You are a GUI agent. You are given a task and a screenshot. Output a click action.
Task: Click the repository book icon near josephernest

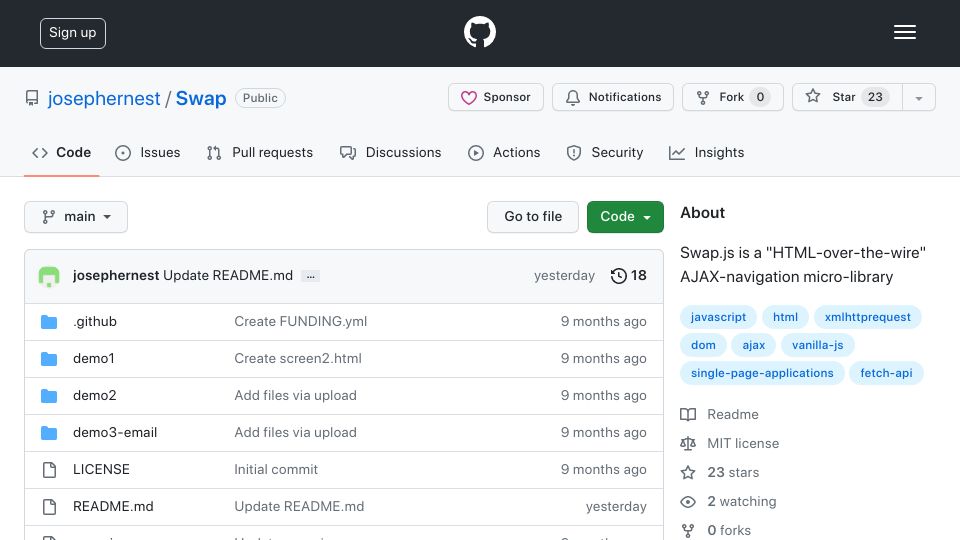coord(32,98)
